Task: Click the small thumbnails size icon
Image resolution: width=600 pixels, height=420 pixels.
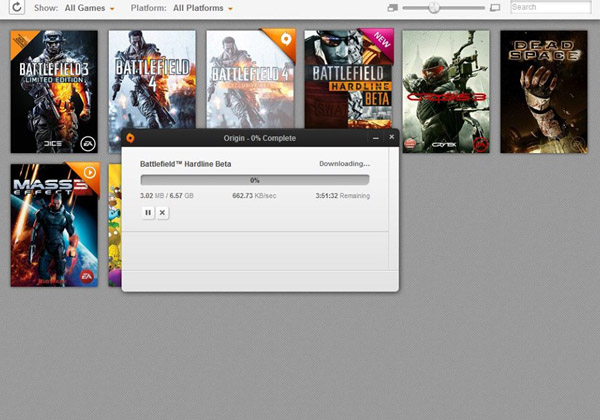Action: point(392,8)
